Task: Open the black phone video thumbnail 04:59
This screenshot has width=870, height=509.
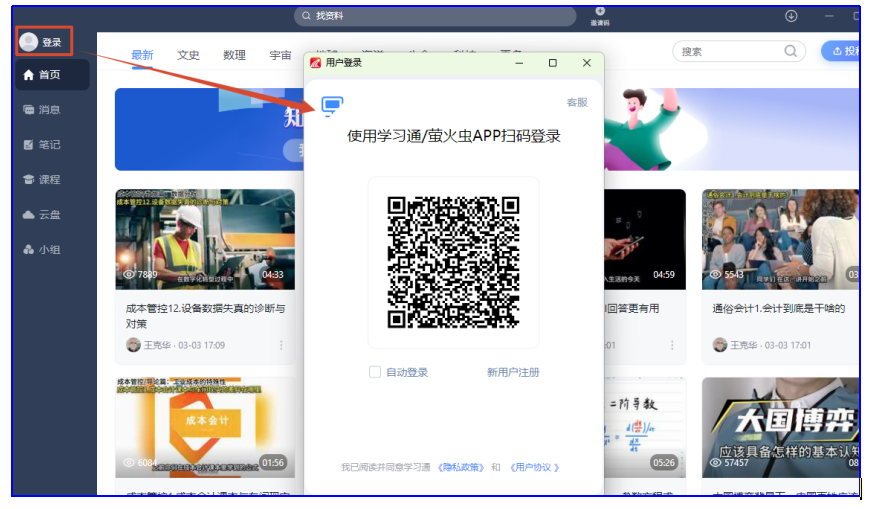Action: [x=645, y=239]
